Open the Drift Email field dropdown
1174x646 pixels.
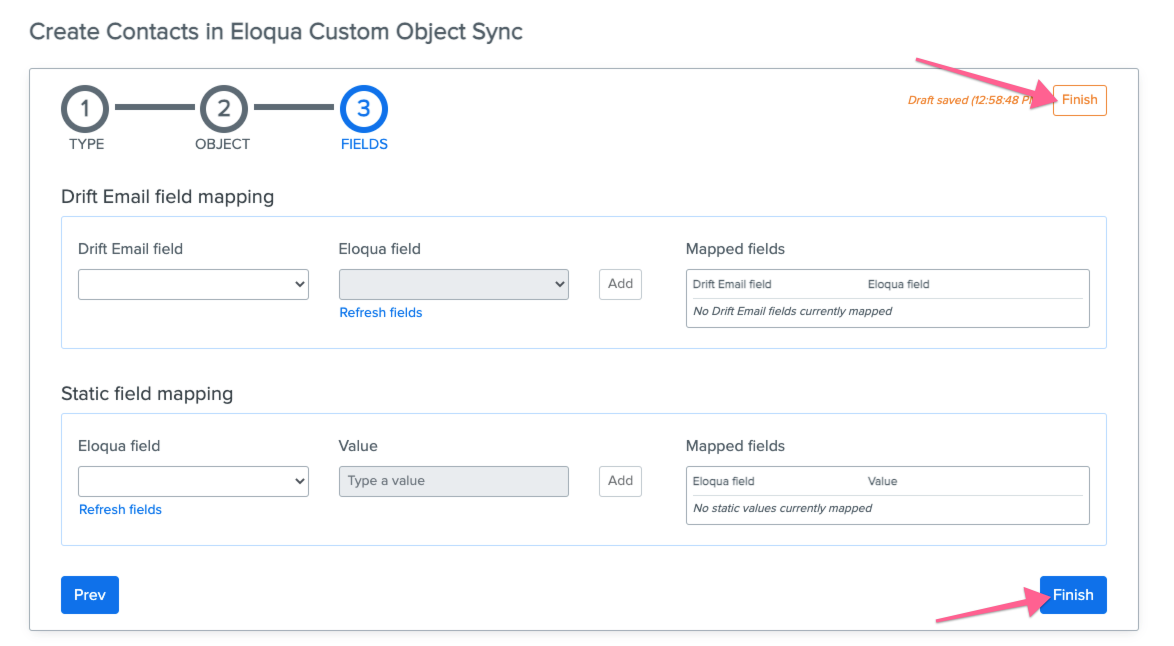click(x=193, y=284)
